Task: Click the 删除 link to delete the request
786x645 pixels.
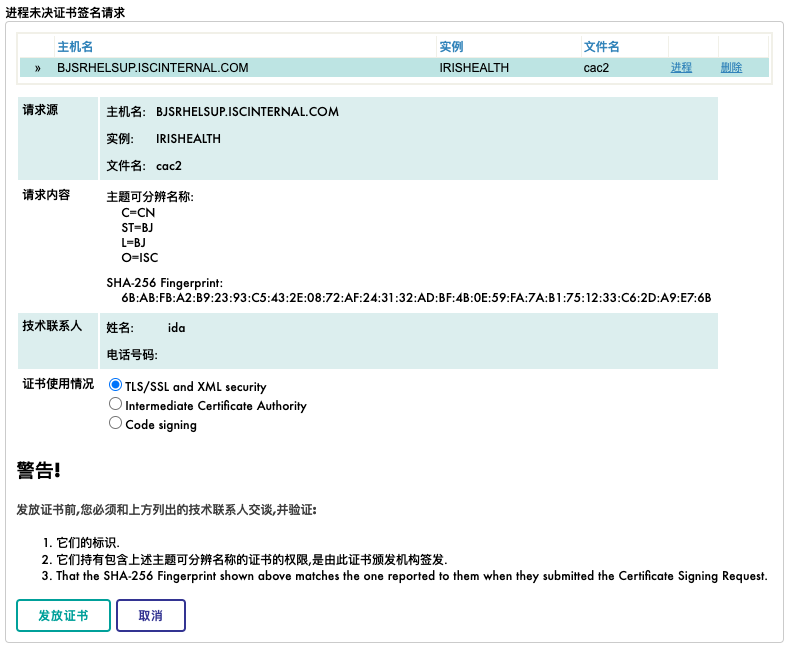Action: (x=731, y=68)
